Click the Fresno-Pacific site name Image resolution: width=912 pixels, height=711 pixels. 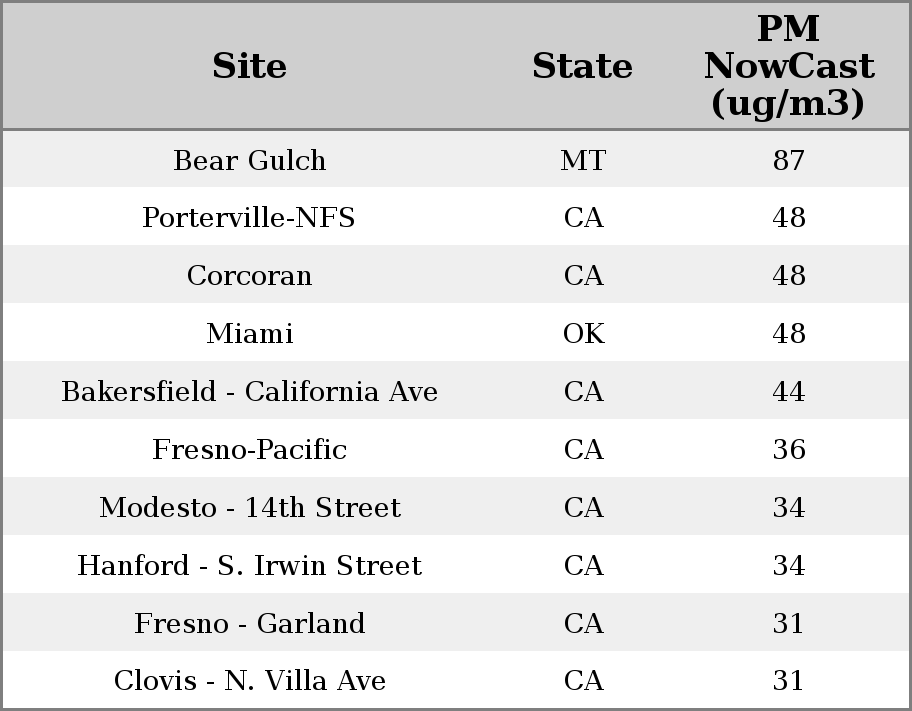(249, 450)
